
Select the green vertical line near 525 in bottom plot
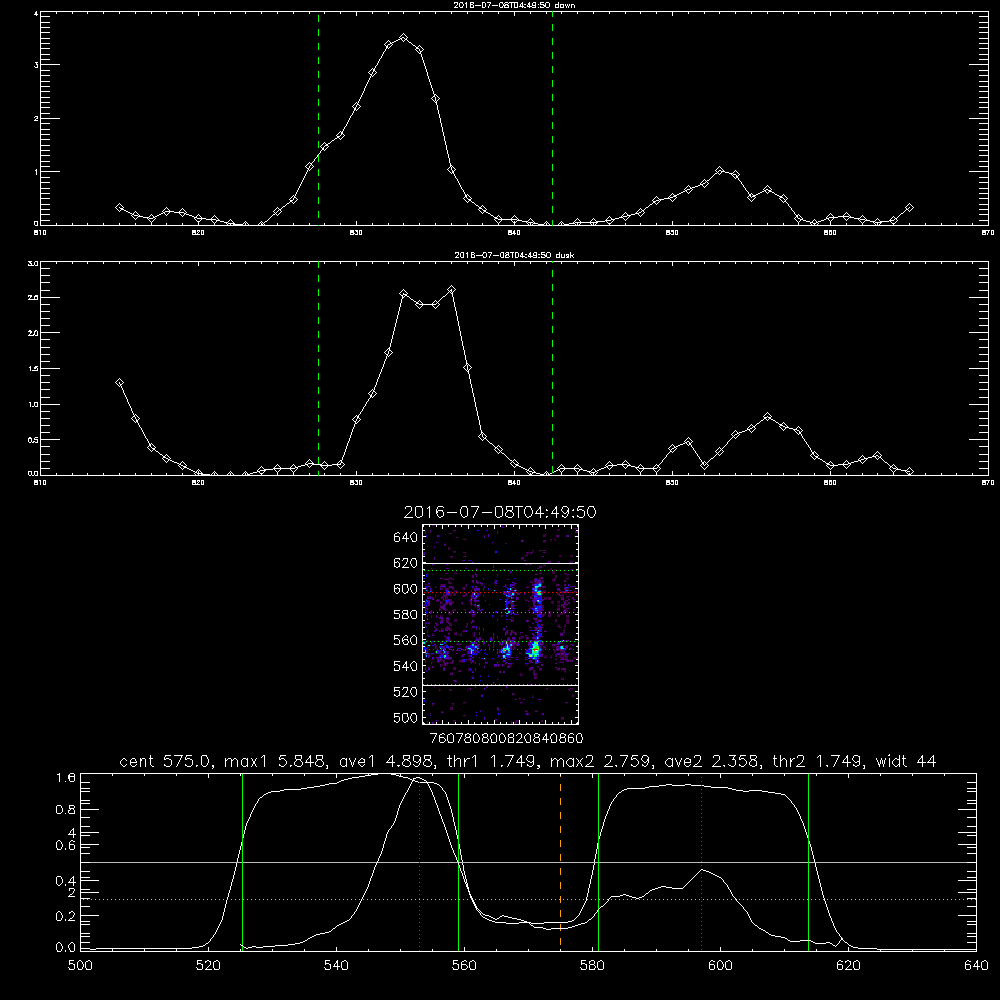242,861
